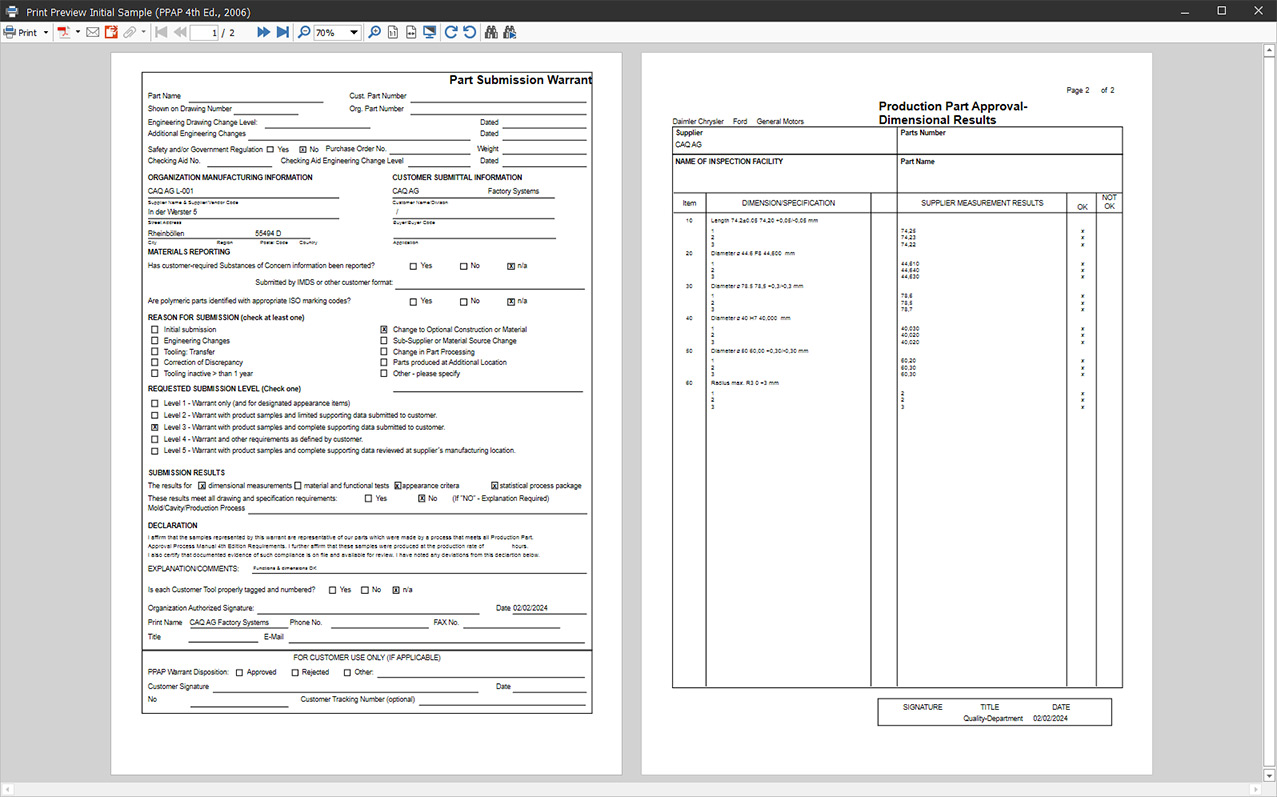This screenshot has width=1277, height=797.
Task: Click the Engineering Changes checkbox
Action: (x=154, y=341)
